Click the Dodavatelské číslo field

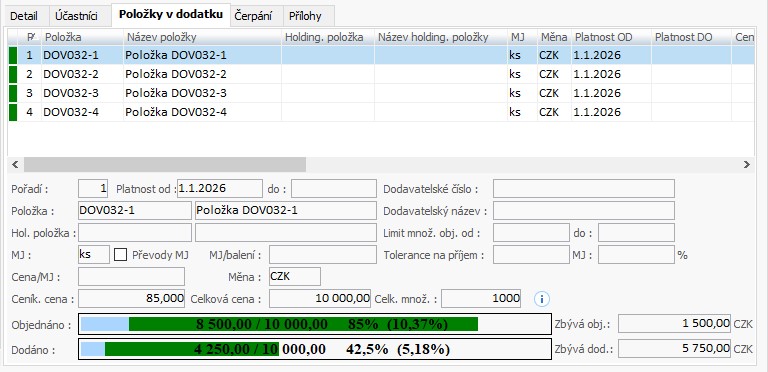pyautogui.click(x=584, y=188)
